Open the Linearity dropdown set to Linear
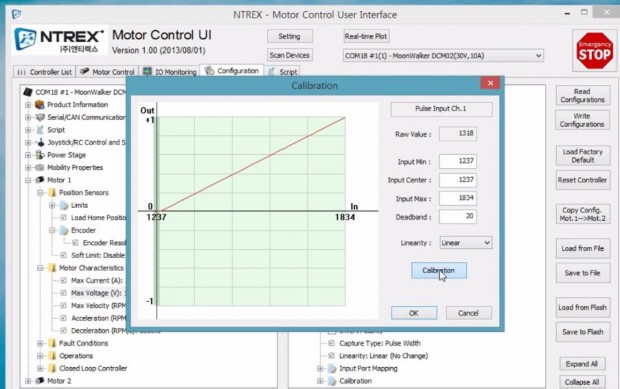Screen dimensions: 620x389 tap(466, 243)
